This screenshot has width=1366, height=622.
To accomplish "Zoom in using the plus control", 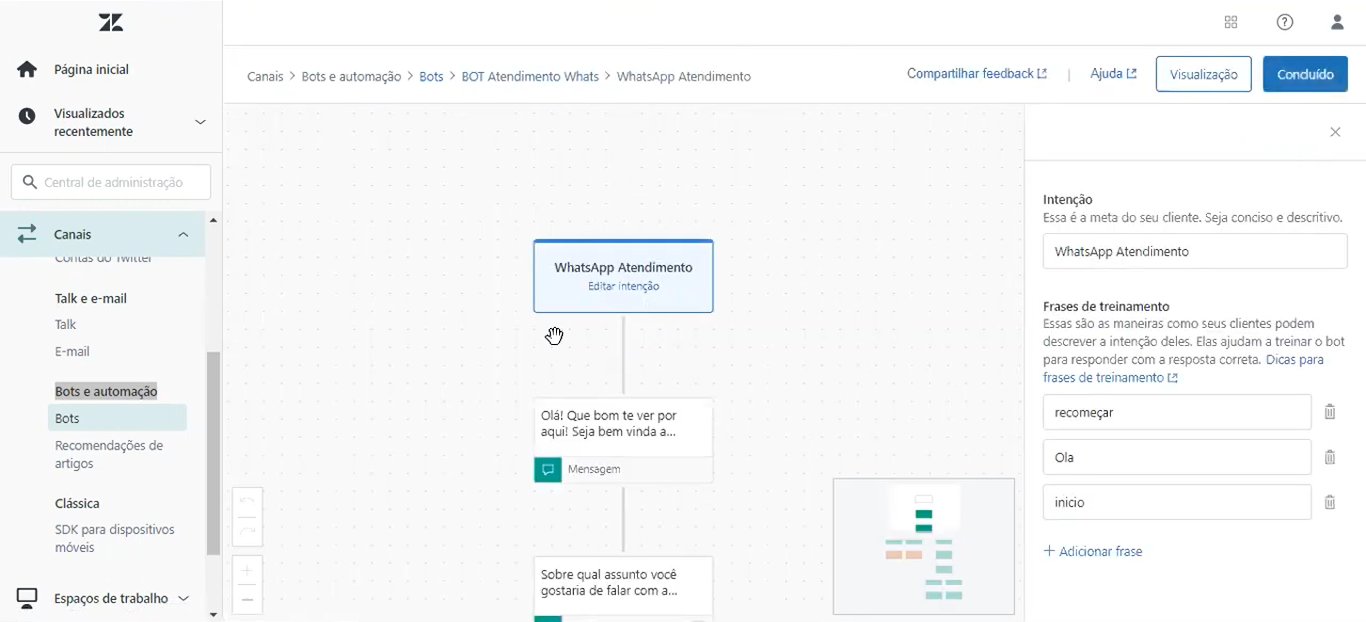I will click(247, 570).
